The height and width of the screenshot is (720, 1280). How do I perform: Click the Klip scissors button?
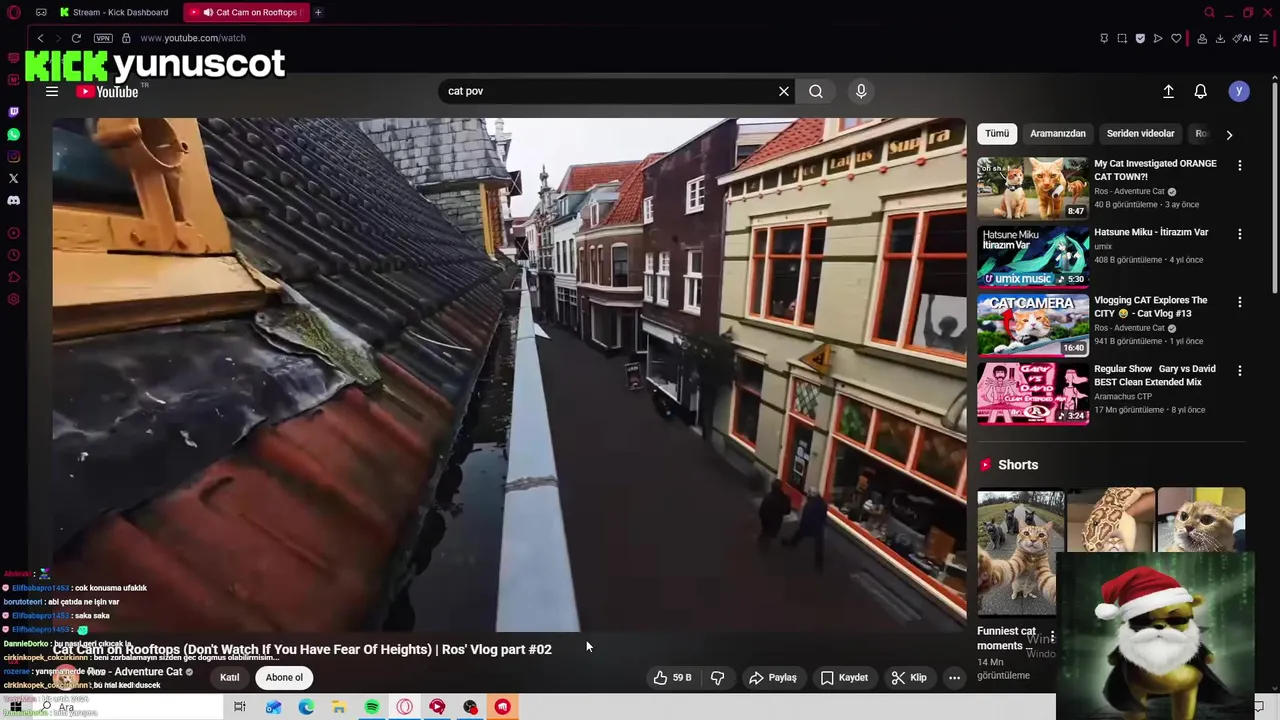point(909,677)
